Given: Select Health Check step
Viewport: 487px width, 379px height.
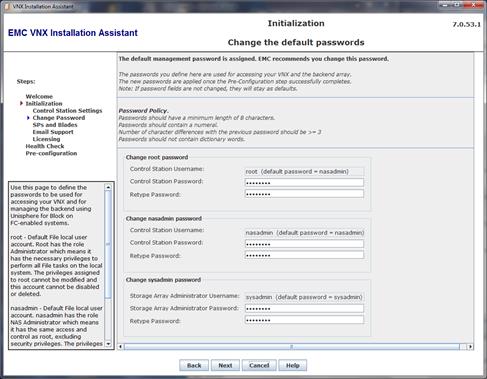Looking at the screenshot, I should pos(45,146).
